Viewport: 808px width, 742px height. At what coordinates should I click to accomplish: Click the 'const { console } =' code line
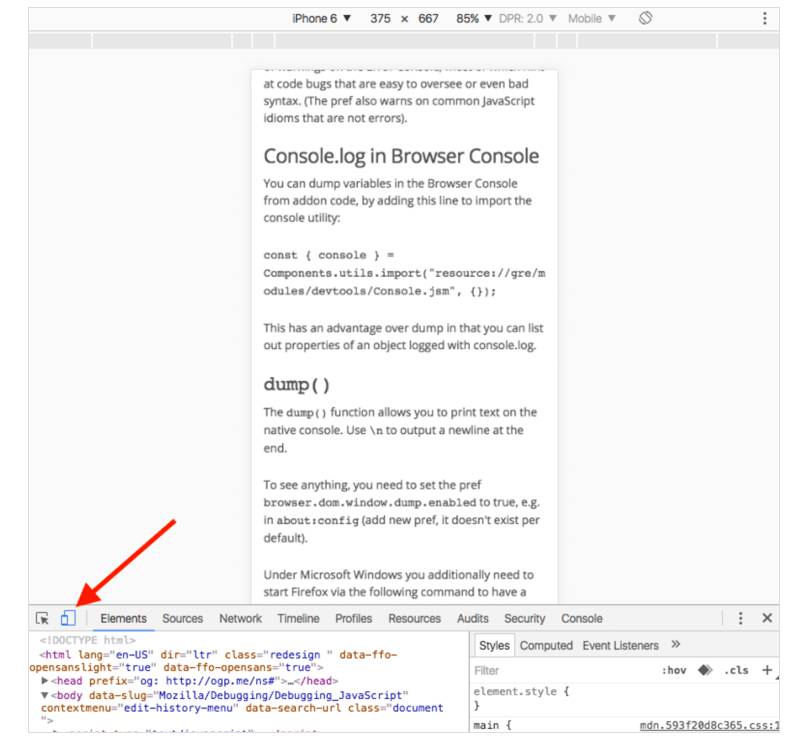pyautogui.click(x=329, y=255)
